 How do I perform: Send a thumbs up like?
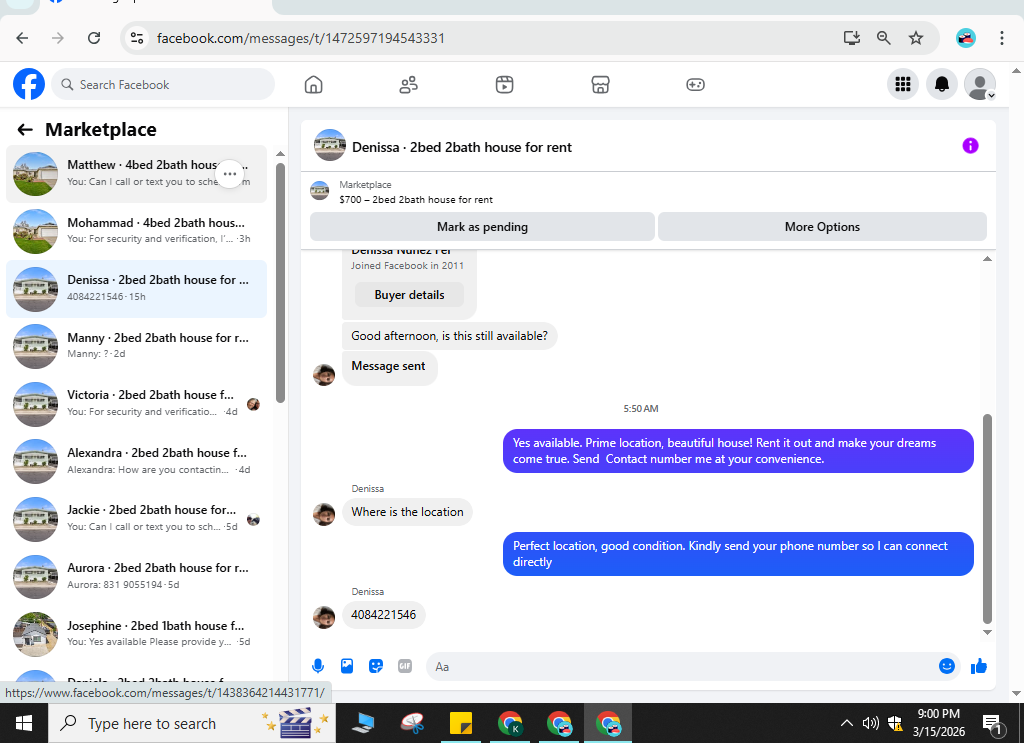point(978,666)
